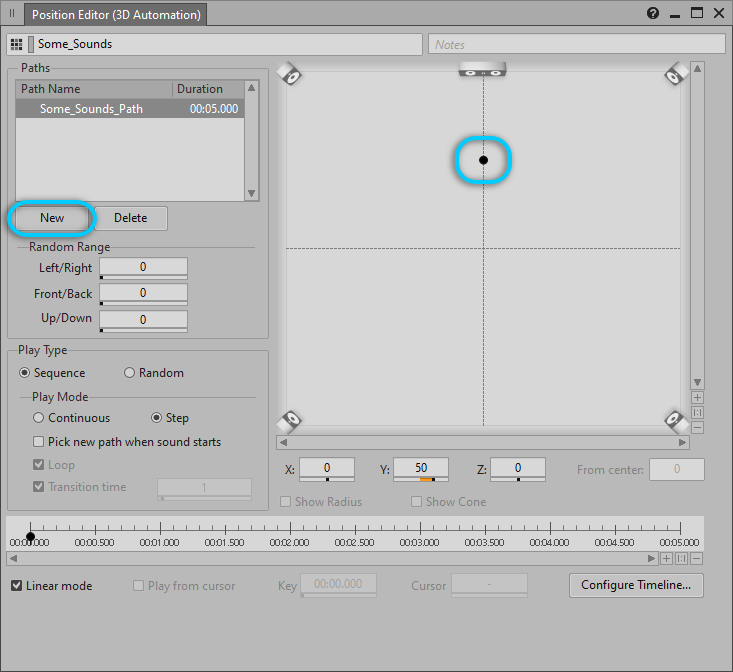
Task: Select Continuous play mode
Action: (39, 418)
